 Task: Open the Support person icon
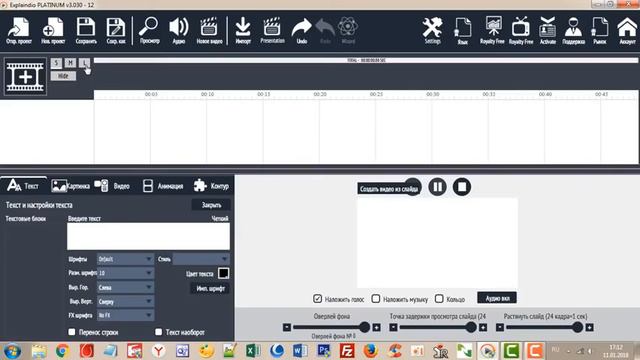pyautogui.click(x=573, y=30)
